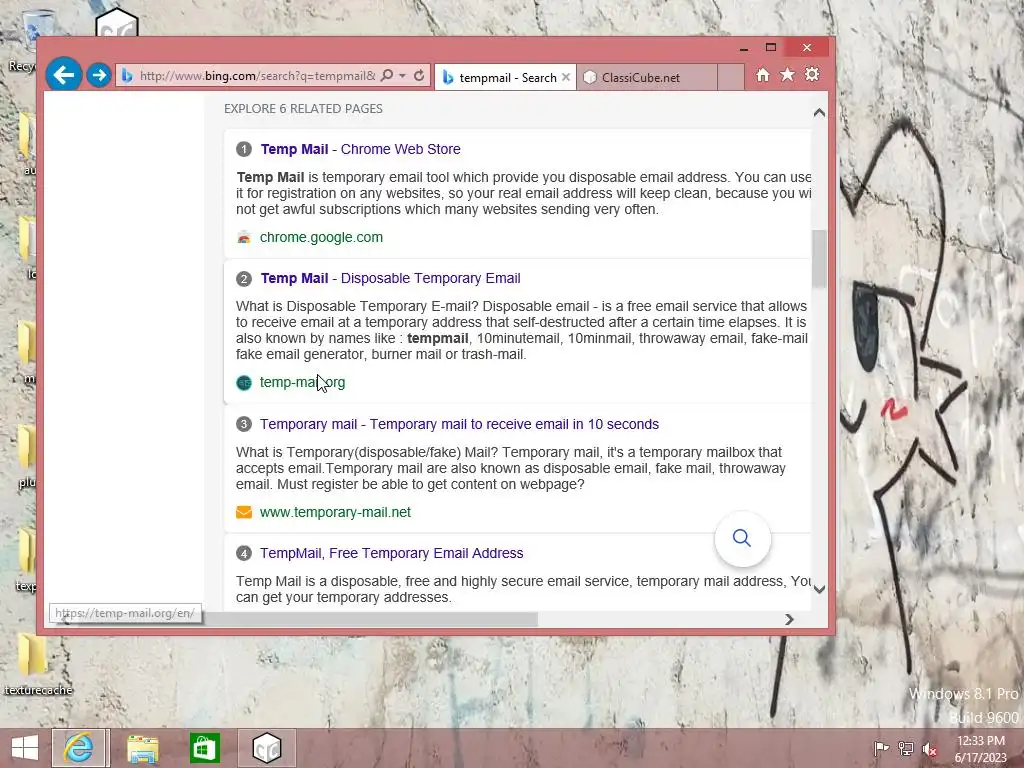1024x768 pixels.
Task: Open the taskbar clock and date
Action: (x=981, y=749)
